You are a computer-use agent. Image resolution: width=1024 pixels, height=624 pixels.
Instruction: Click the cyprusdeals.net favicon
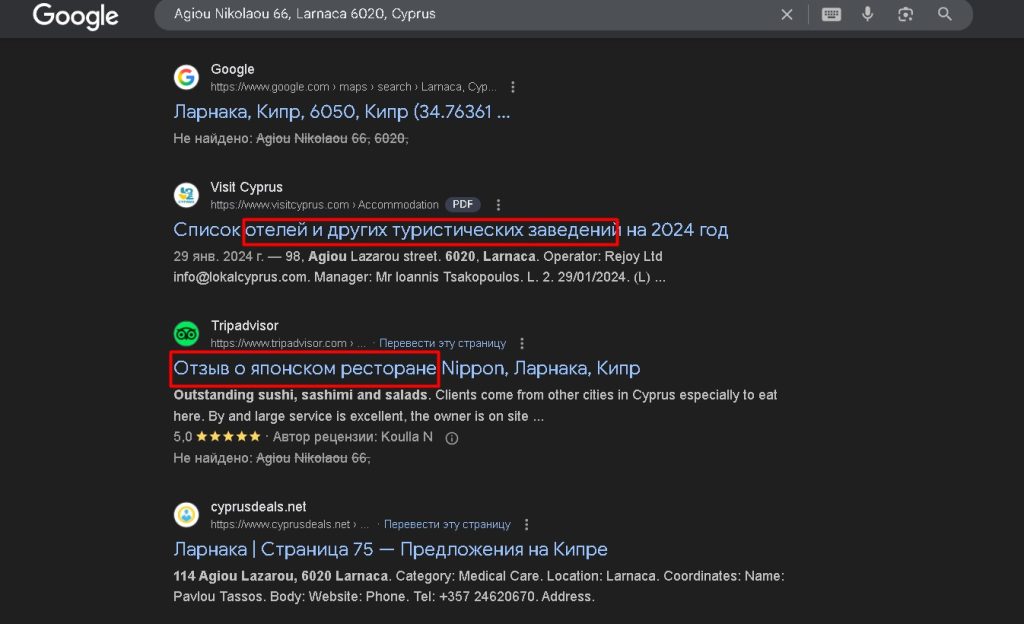point(186,514)
